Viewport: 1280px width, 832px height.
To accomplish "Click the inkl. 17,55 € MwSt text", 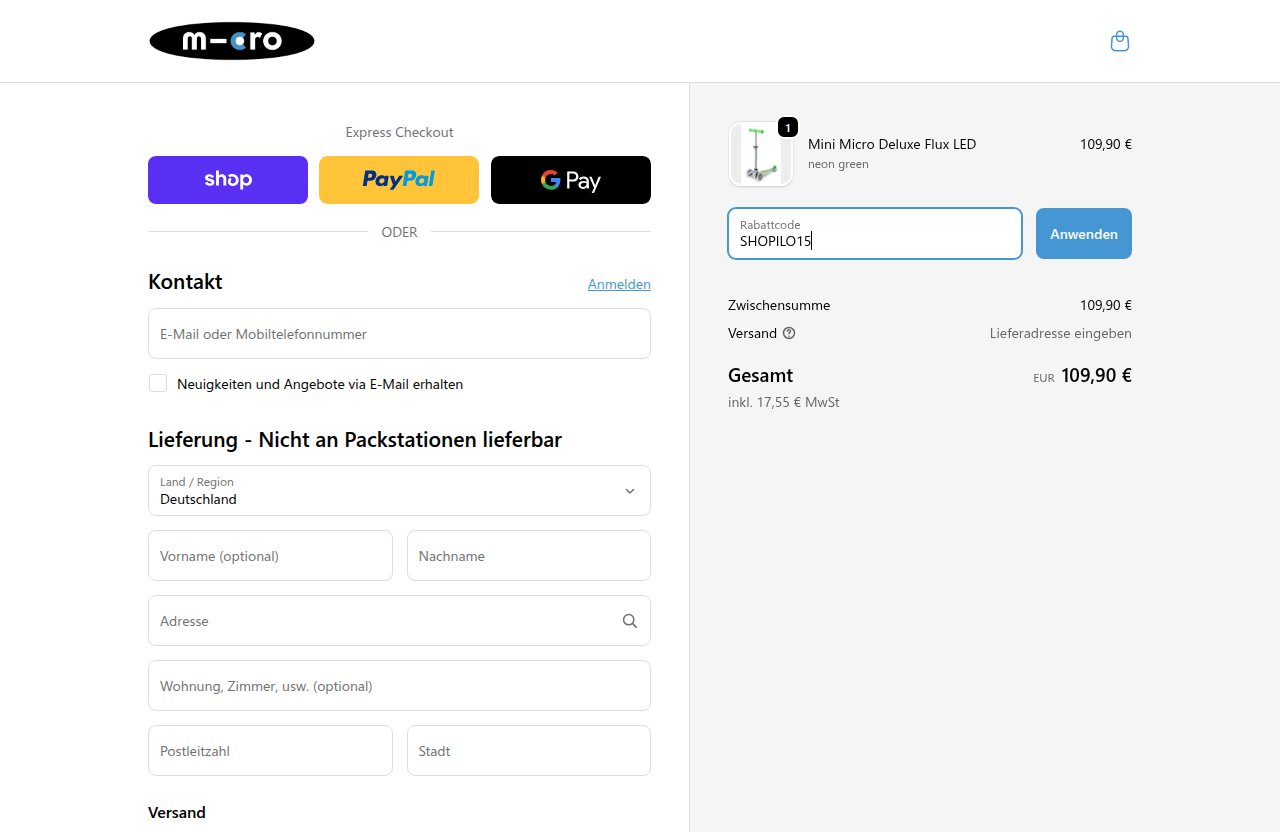I will tap(783, 402).
